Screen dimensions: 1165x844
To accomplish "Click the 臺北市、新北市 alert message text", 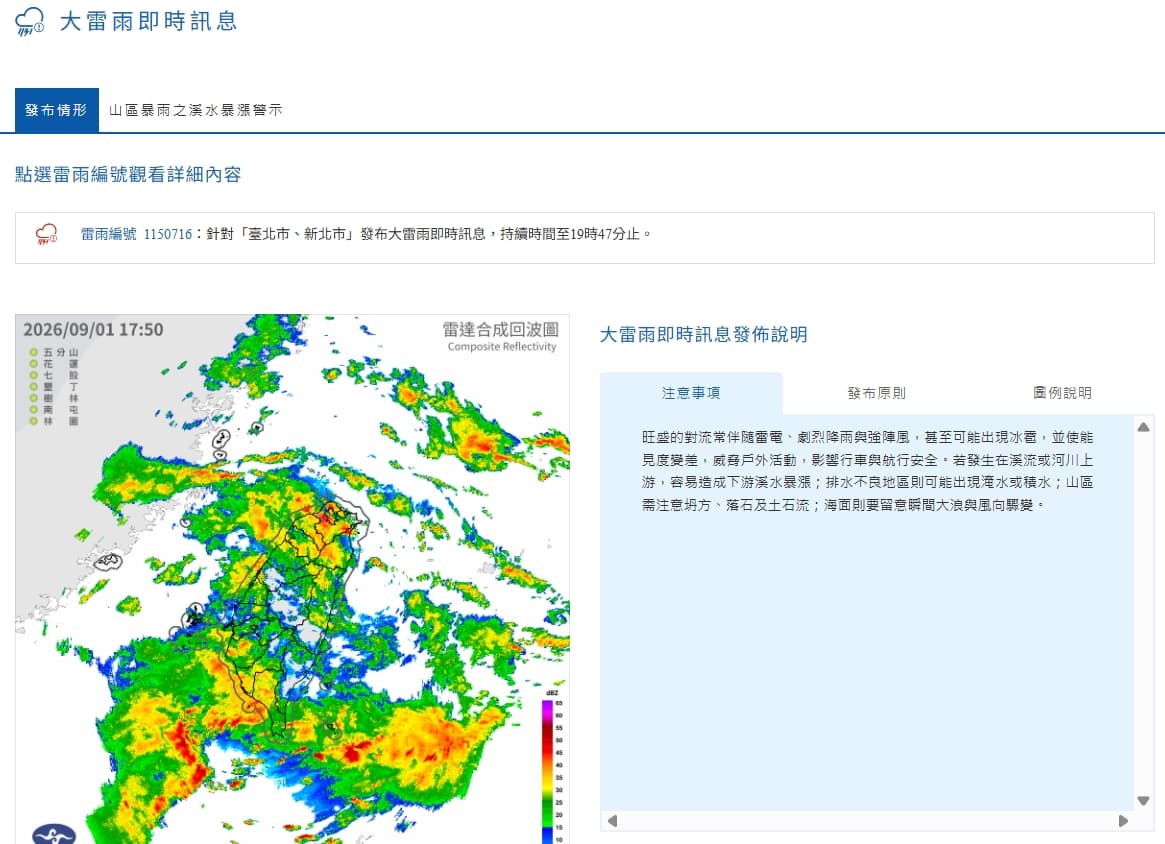I will pos(429,234).
